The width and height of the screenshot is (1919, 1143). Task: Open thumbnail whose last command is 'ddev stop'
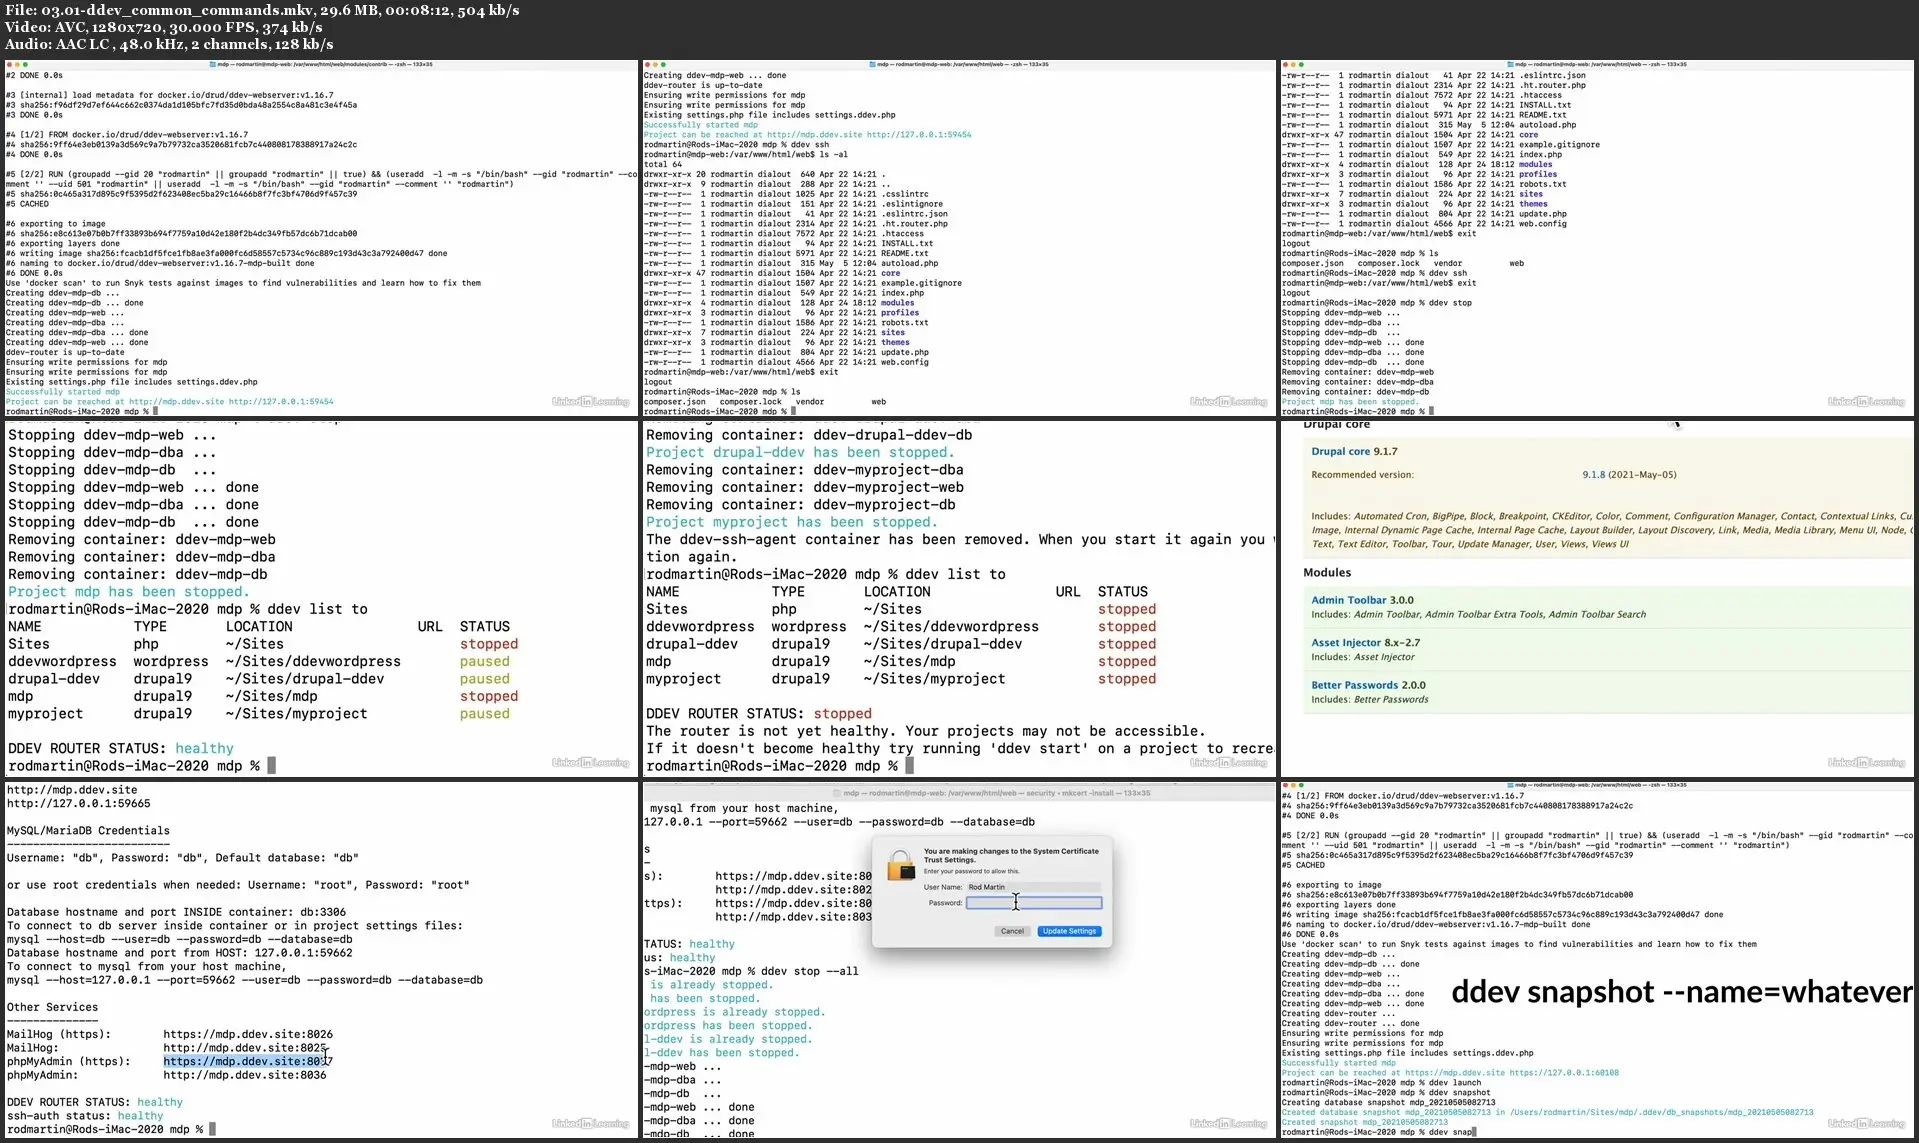[x=1597, y=238]
